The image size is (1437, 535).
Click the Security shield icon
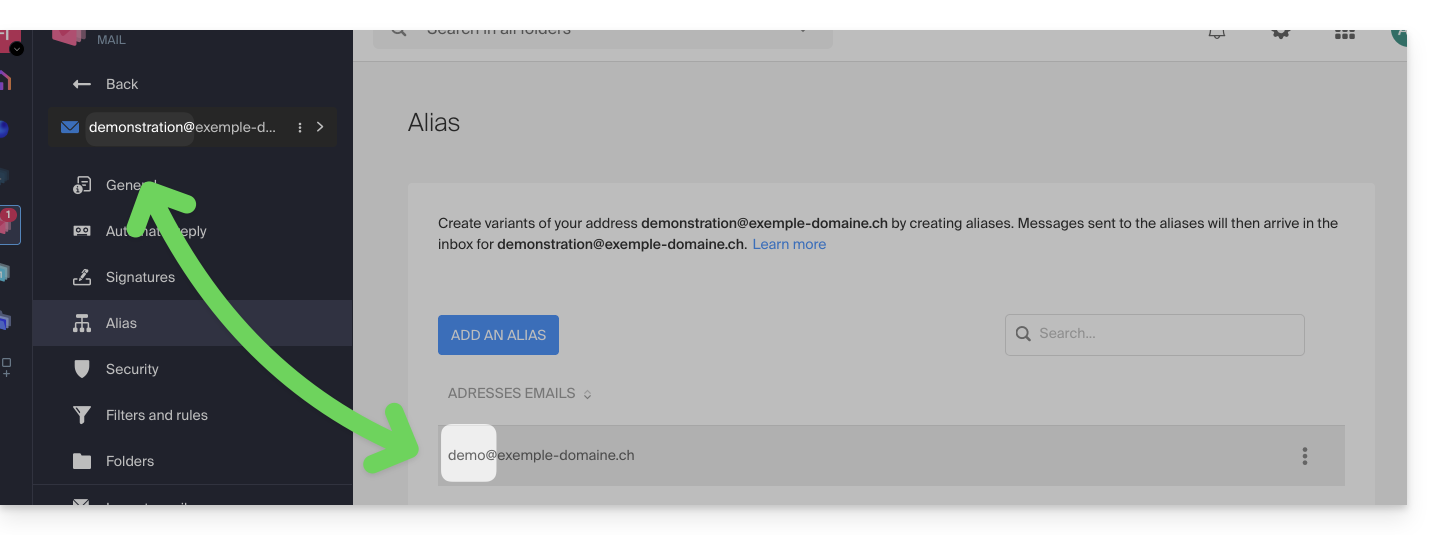(x=82, y=369)
